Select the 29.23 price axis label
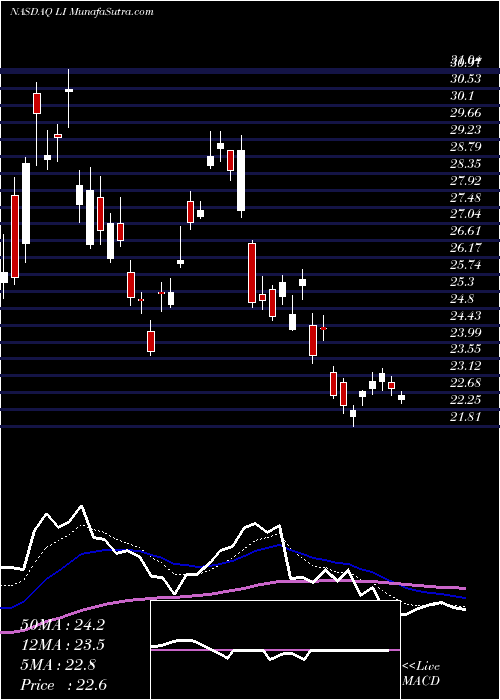500x700 pixels. tap(466, 130)
